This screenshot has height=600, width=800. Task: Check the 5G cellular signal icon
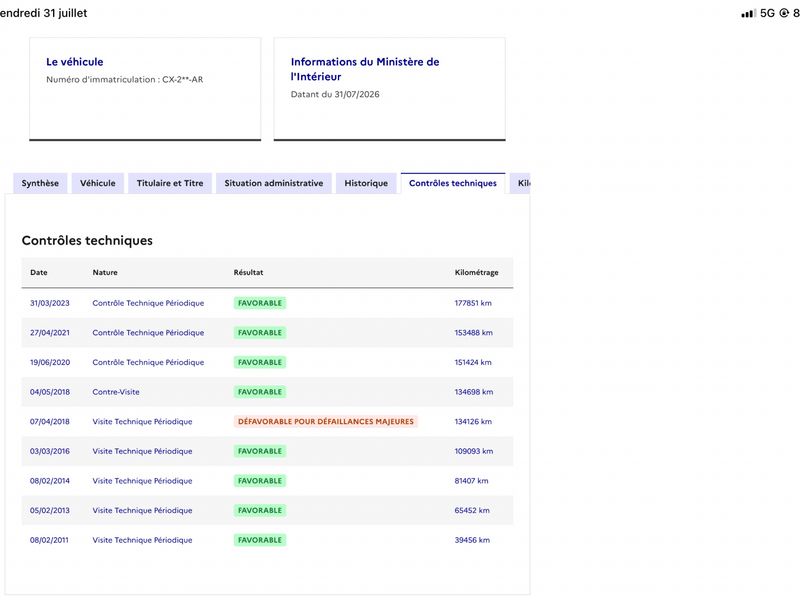748,13
